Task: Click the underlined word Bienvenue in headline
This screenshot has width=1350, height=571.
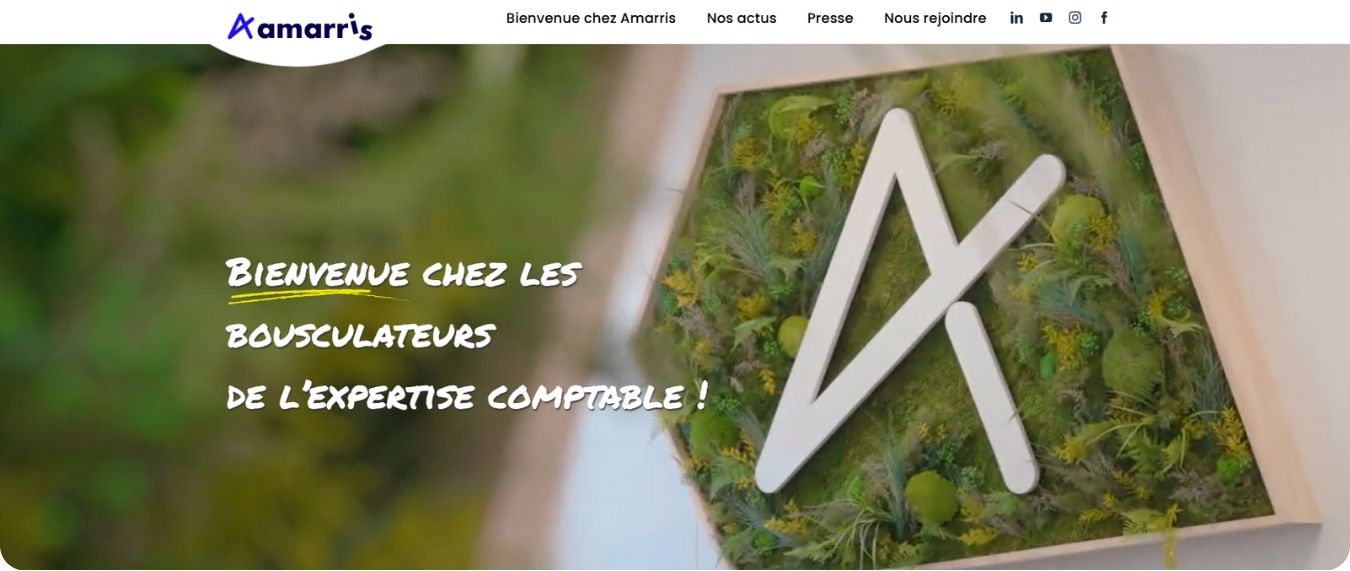Action: point(318,272)
